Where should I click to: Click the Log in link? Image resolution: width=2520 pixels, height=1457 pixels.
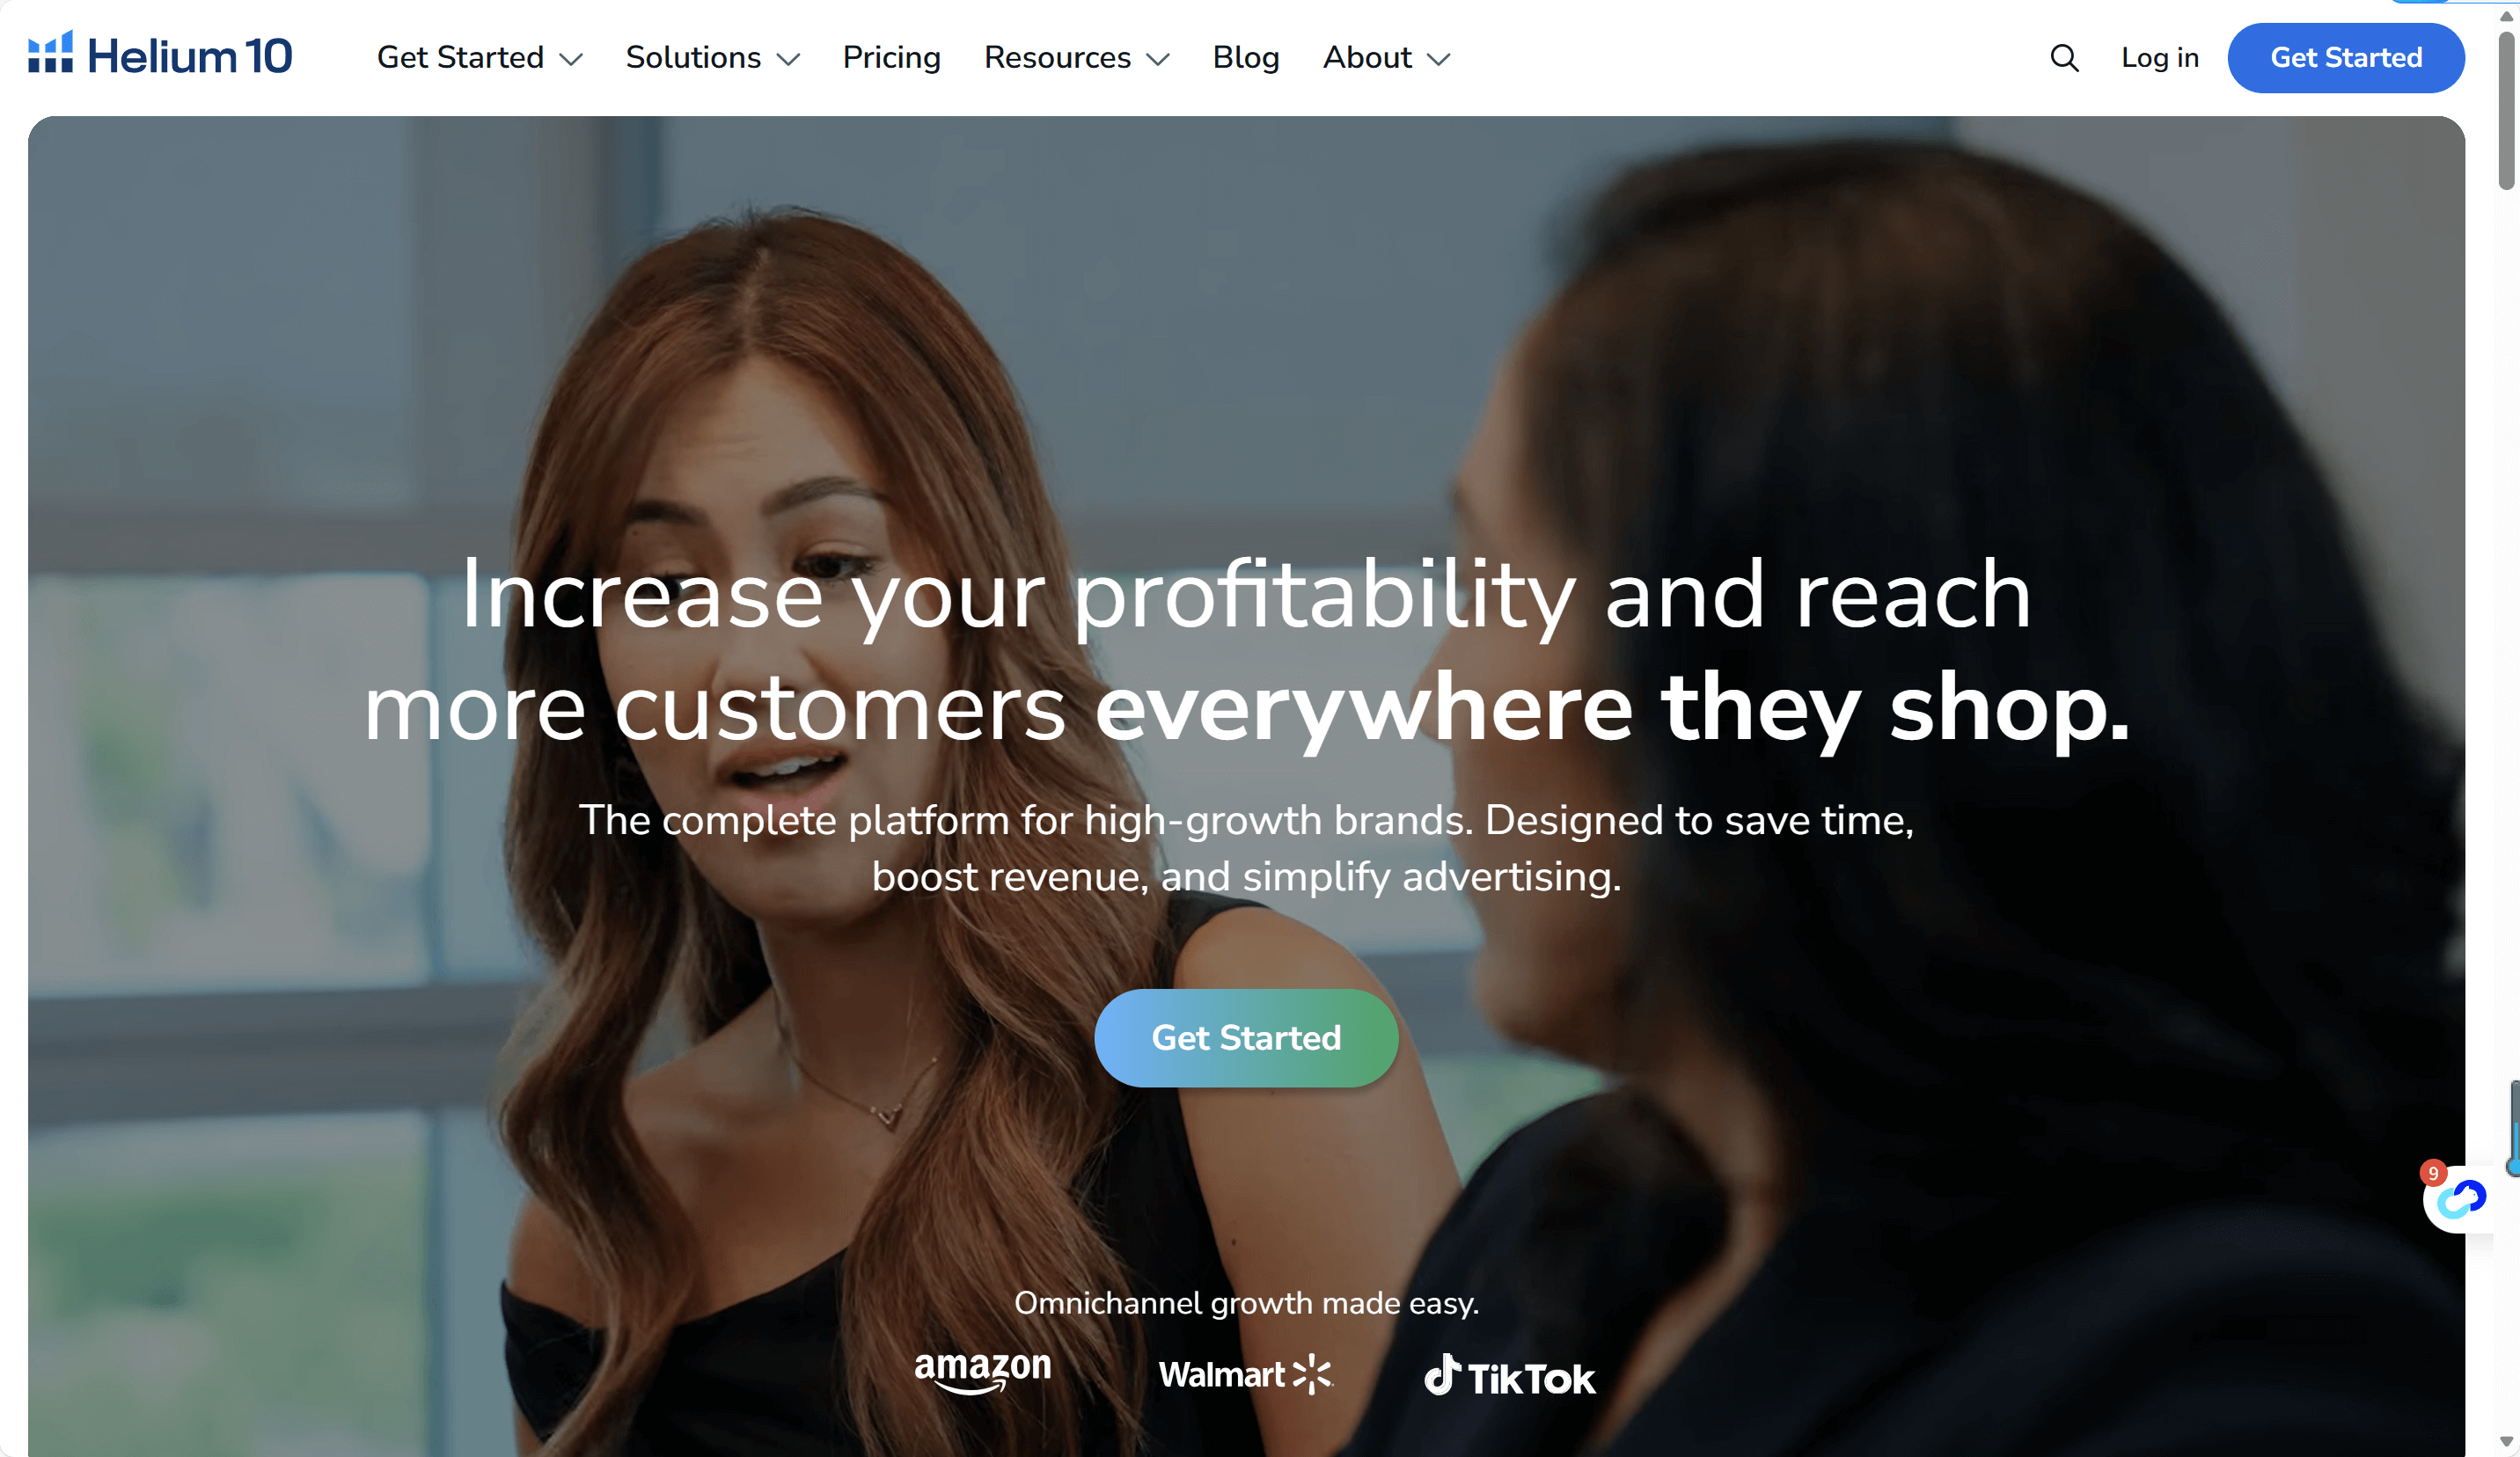click(2159, 58)
